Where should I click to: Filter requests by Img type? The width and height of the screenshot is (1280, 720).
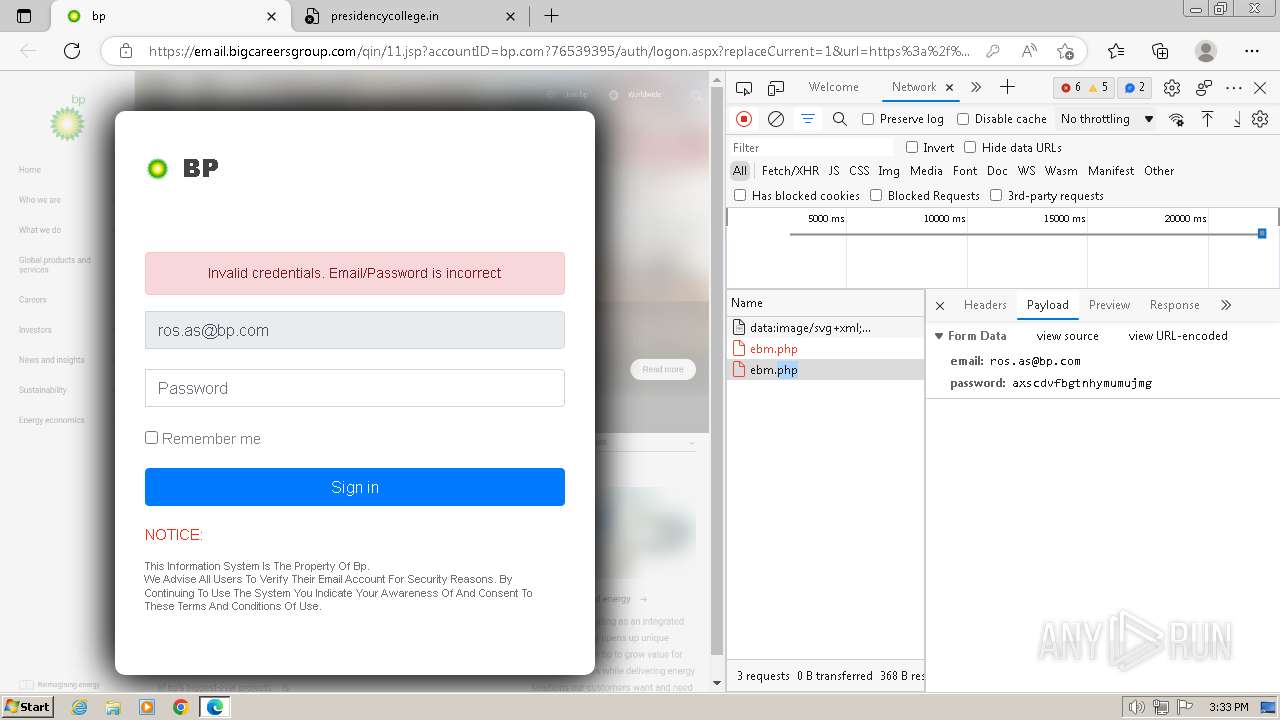pos(889,171)
